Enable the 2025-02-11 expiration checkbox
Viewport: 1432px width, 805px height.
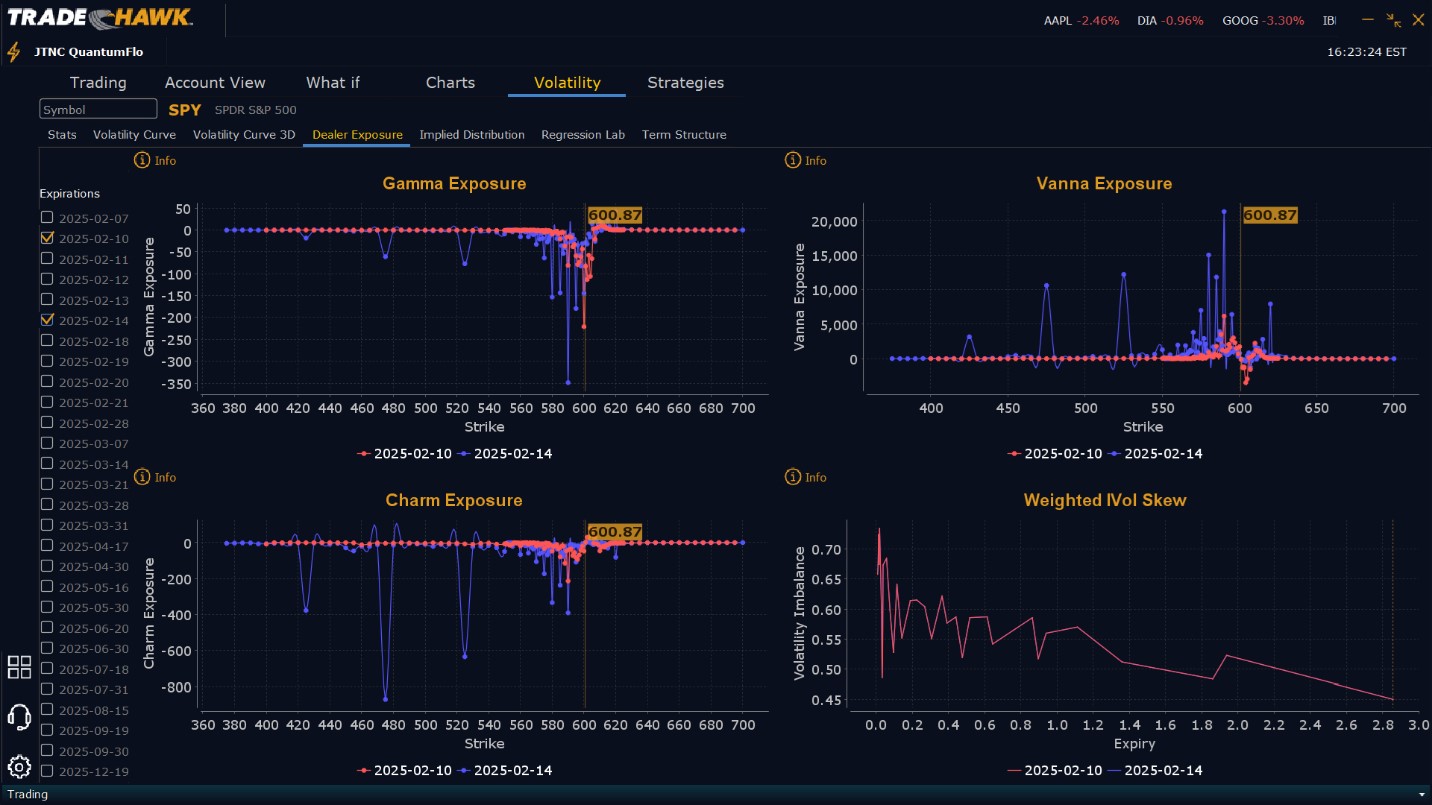click(47, 258)
